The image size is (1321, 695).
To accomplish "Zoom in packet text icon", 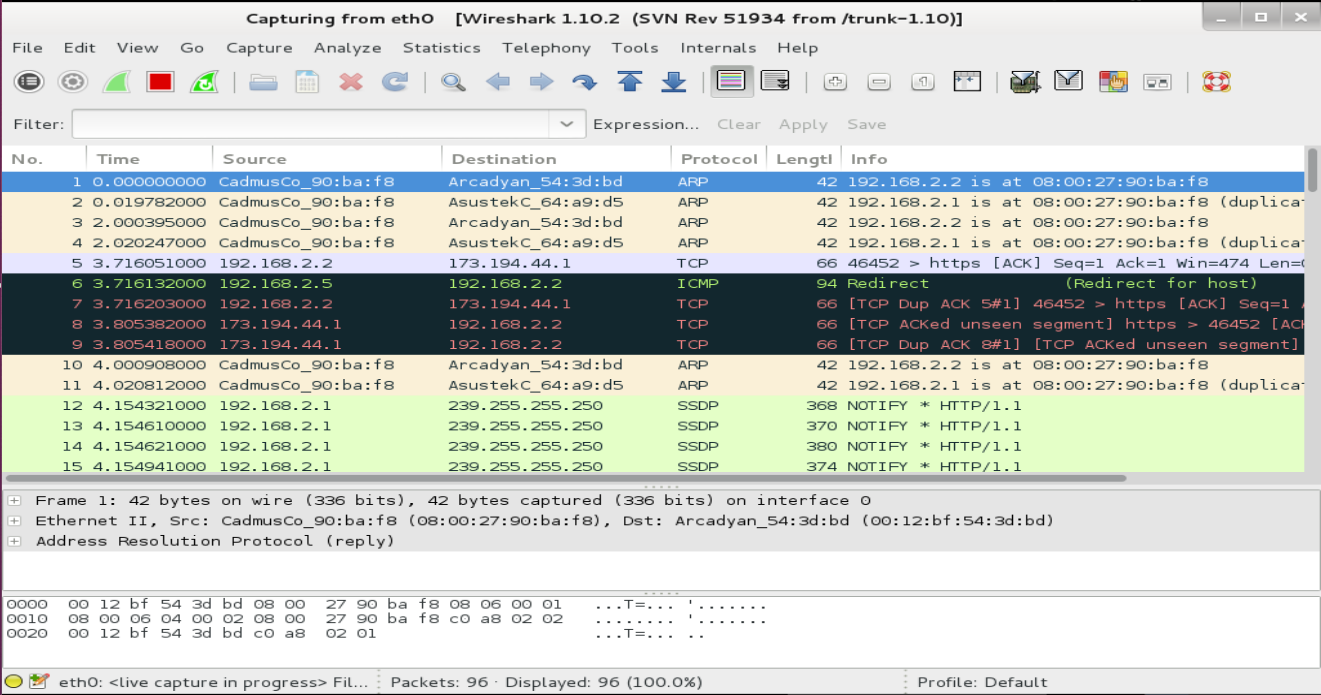I will click(x=835, y=82).
